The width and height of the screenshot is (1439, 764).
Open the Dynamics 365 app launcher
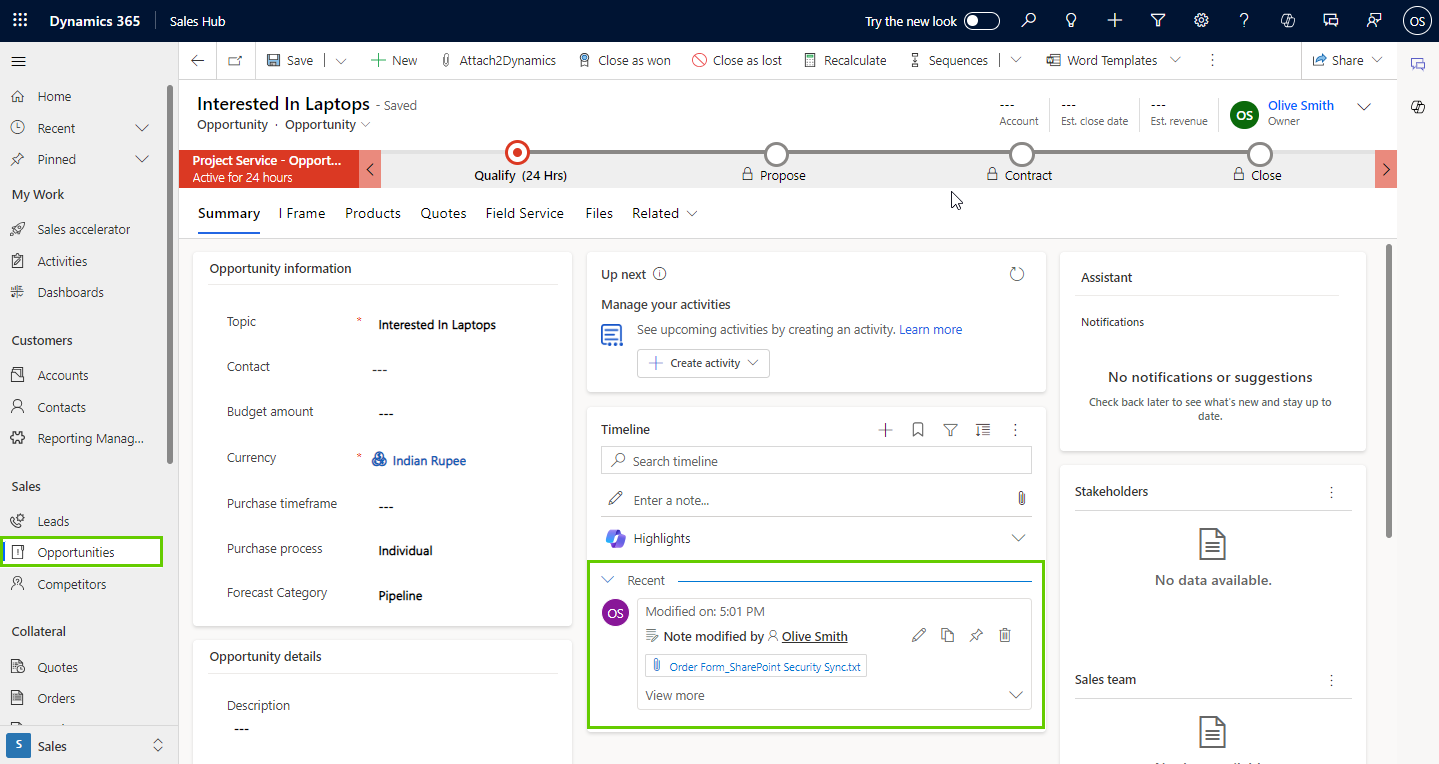click(x=20, y=21)
